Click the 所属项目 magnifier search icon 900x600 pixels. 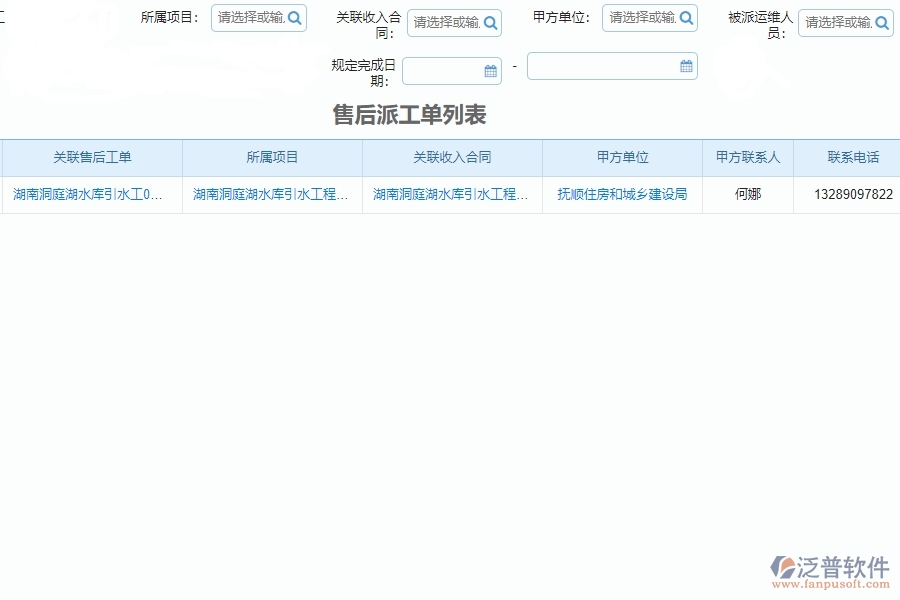295,17
